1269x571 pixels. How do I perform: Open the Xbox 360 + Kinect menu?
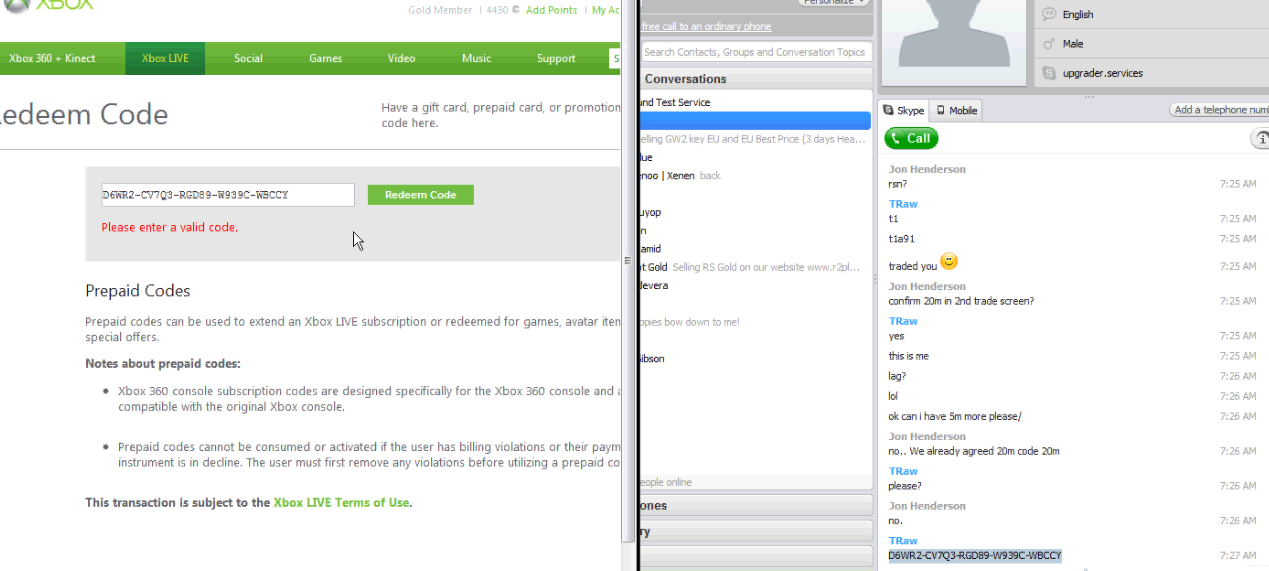click(53, 58)
